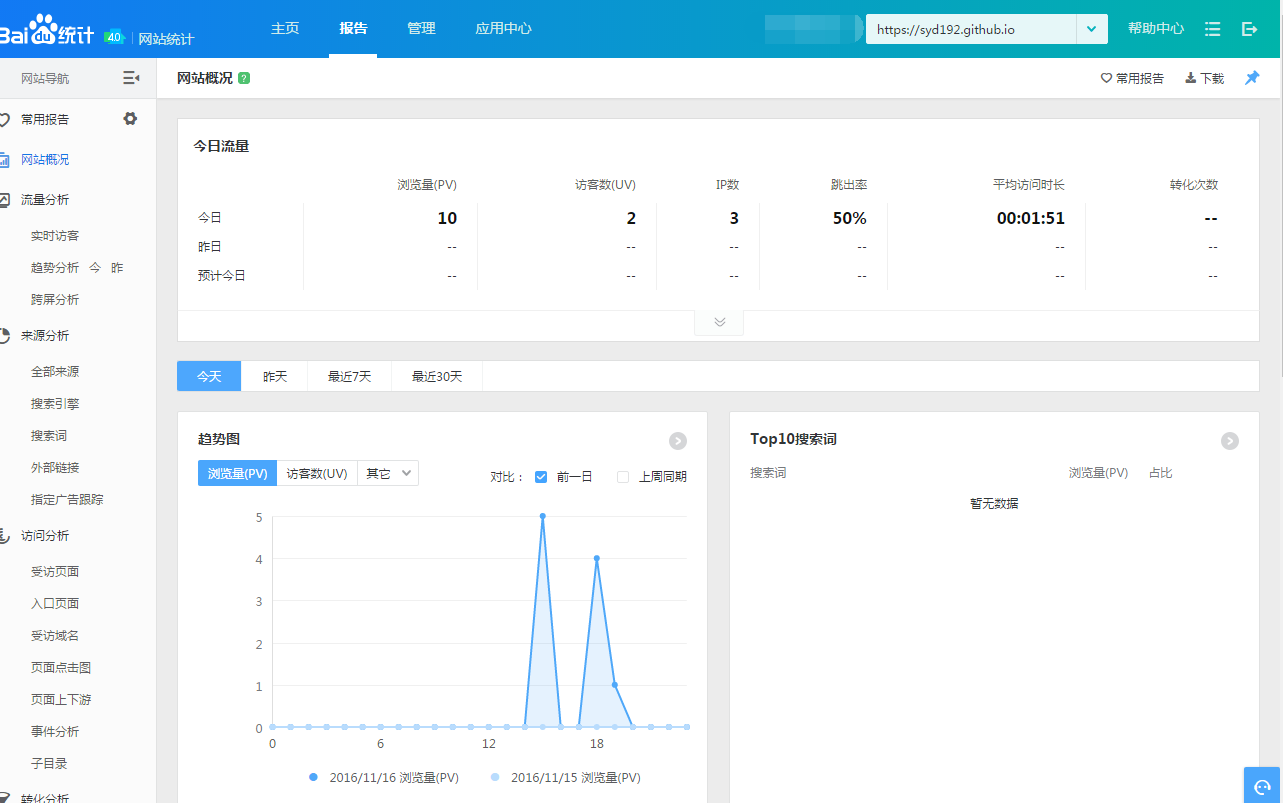Image resolution: width=1283 pixels, height=803 pixels.
Task: Open the site URL dropdown arrow
Action: coord(1091,29)
